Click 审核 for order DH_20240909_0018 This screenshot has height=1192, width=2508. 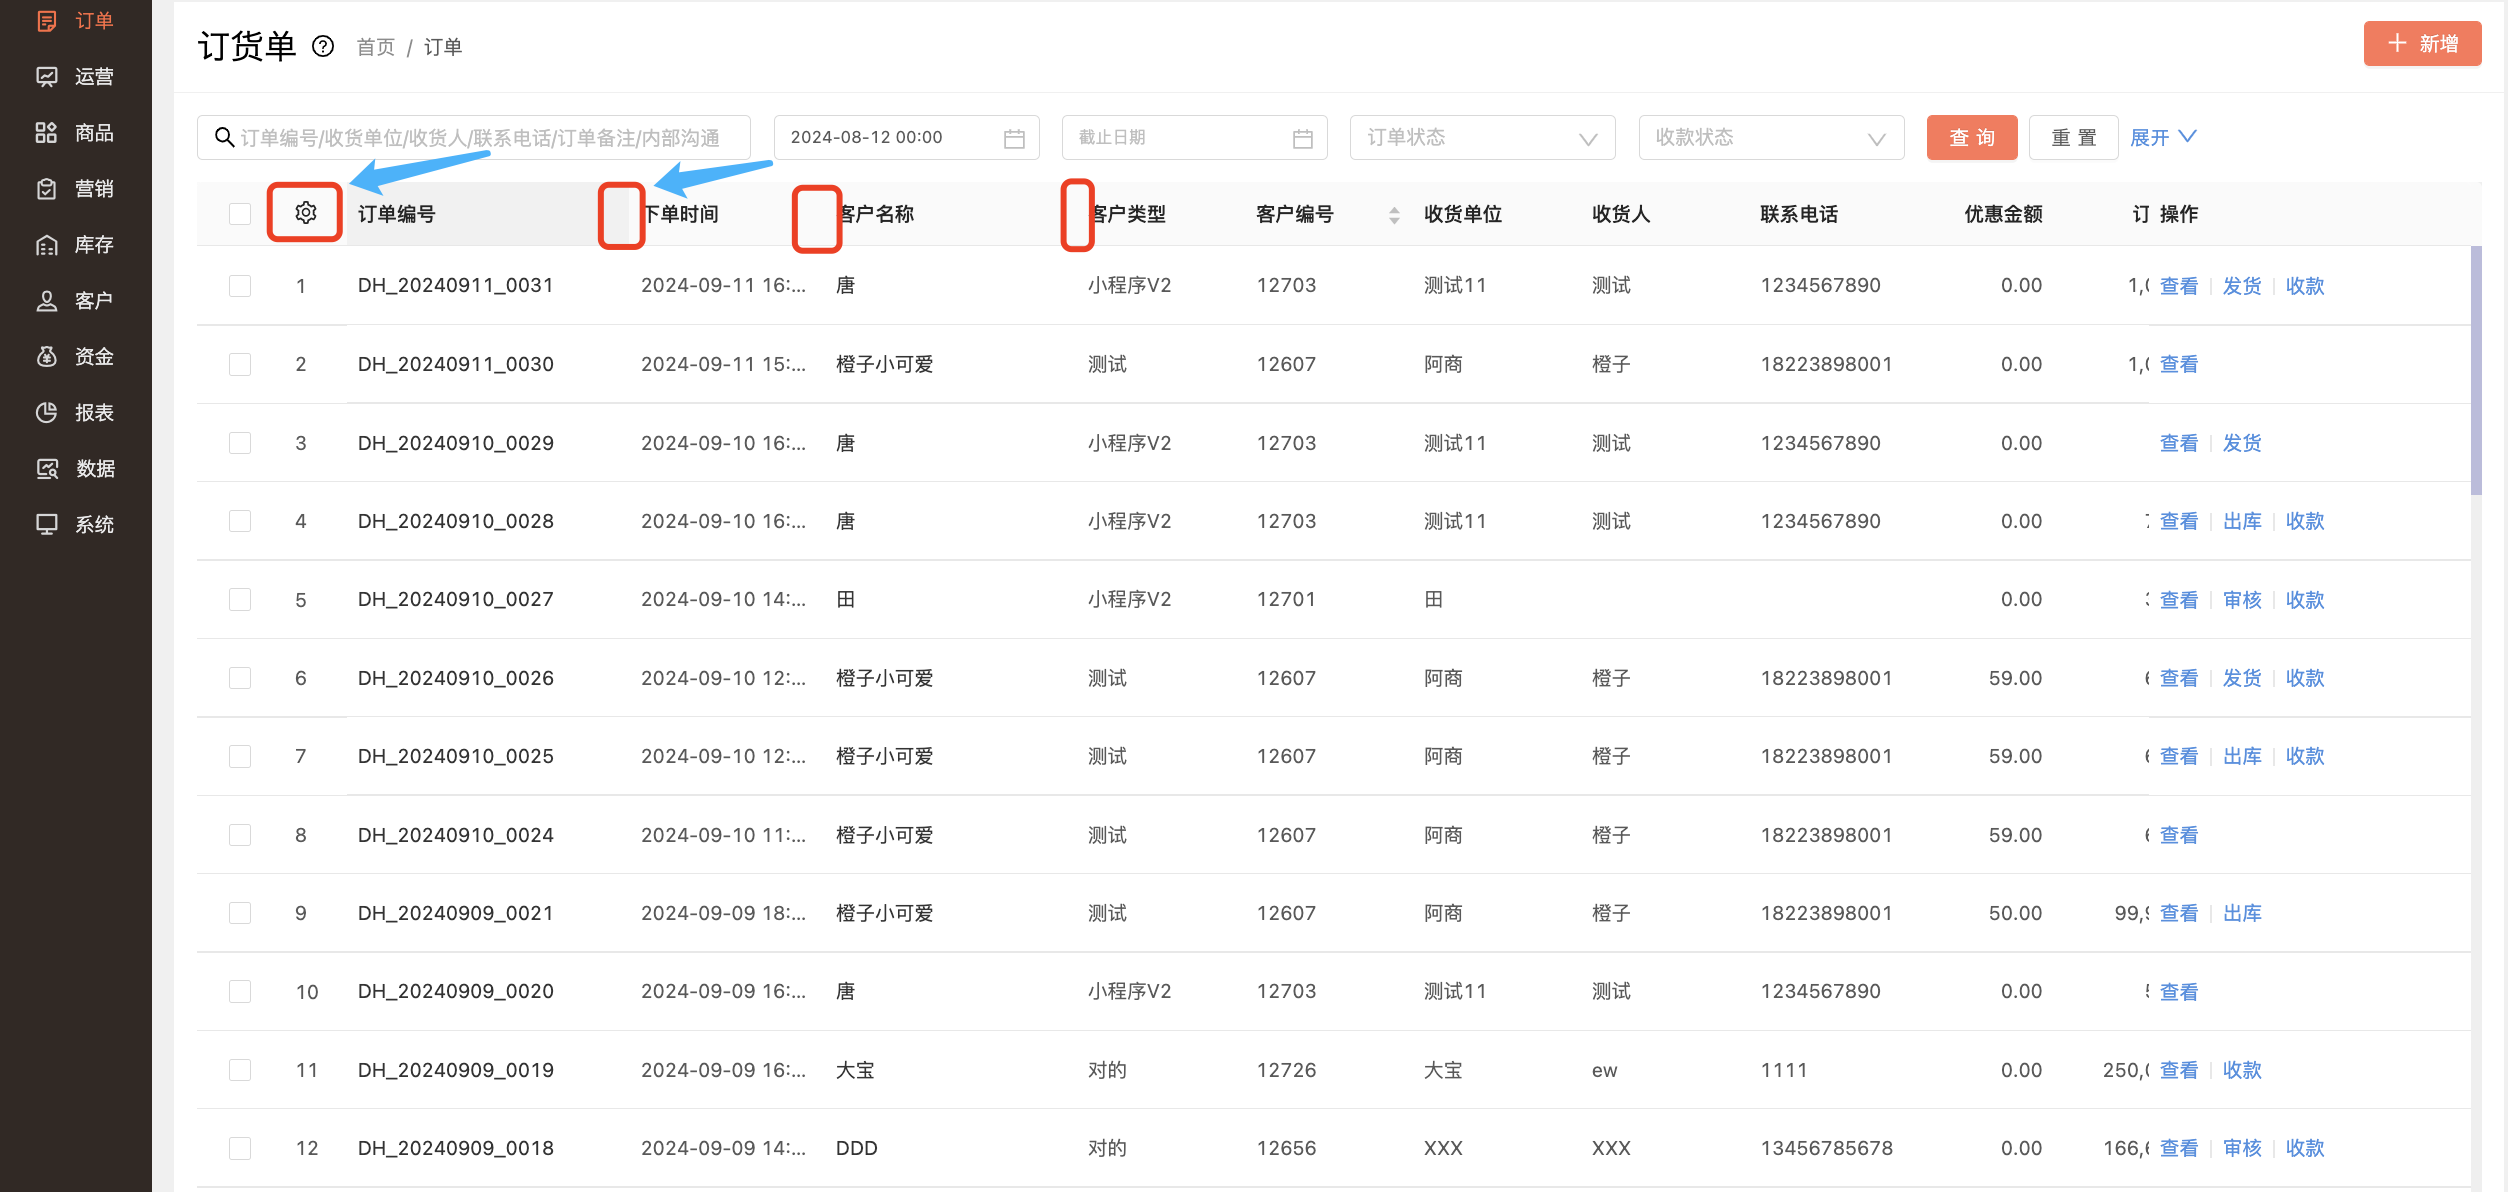coord(2242,1148)
